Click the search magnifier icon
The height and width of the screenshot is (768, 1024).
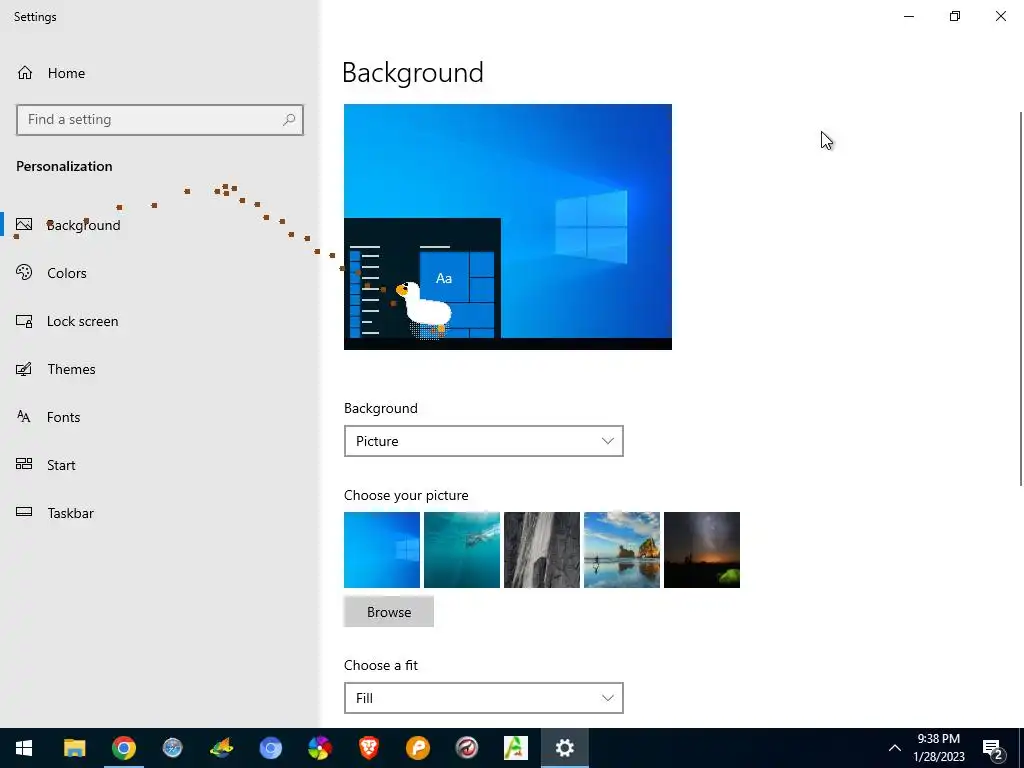(289, 120)
